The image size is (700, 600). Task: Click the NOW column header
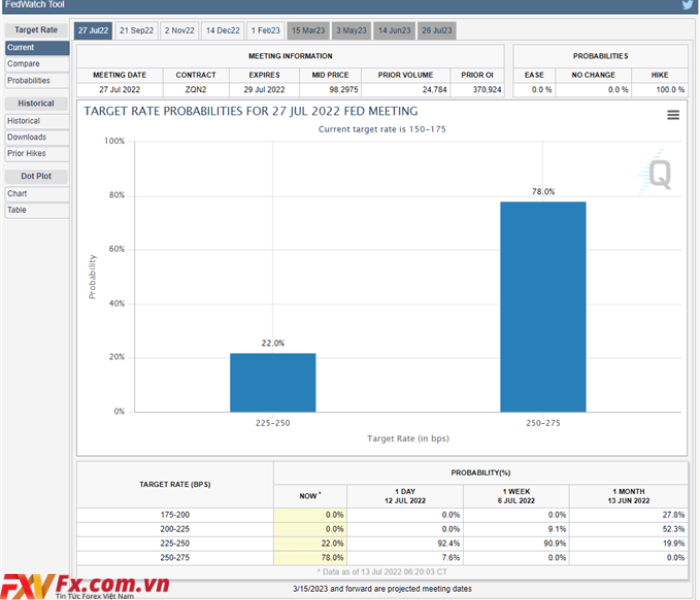310,496
